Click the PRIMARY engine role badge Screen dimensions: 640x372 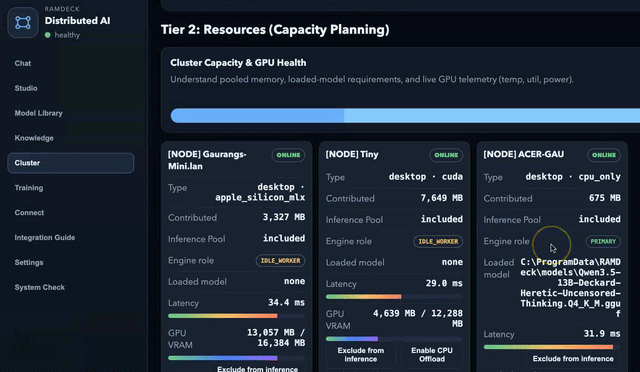click(x=603, y=241)
